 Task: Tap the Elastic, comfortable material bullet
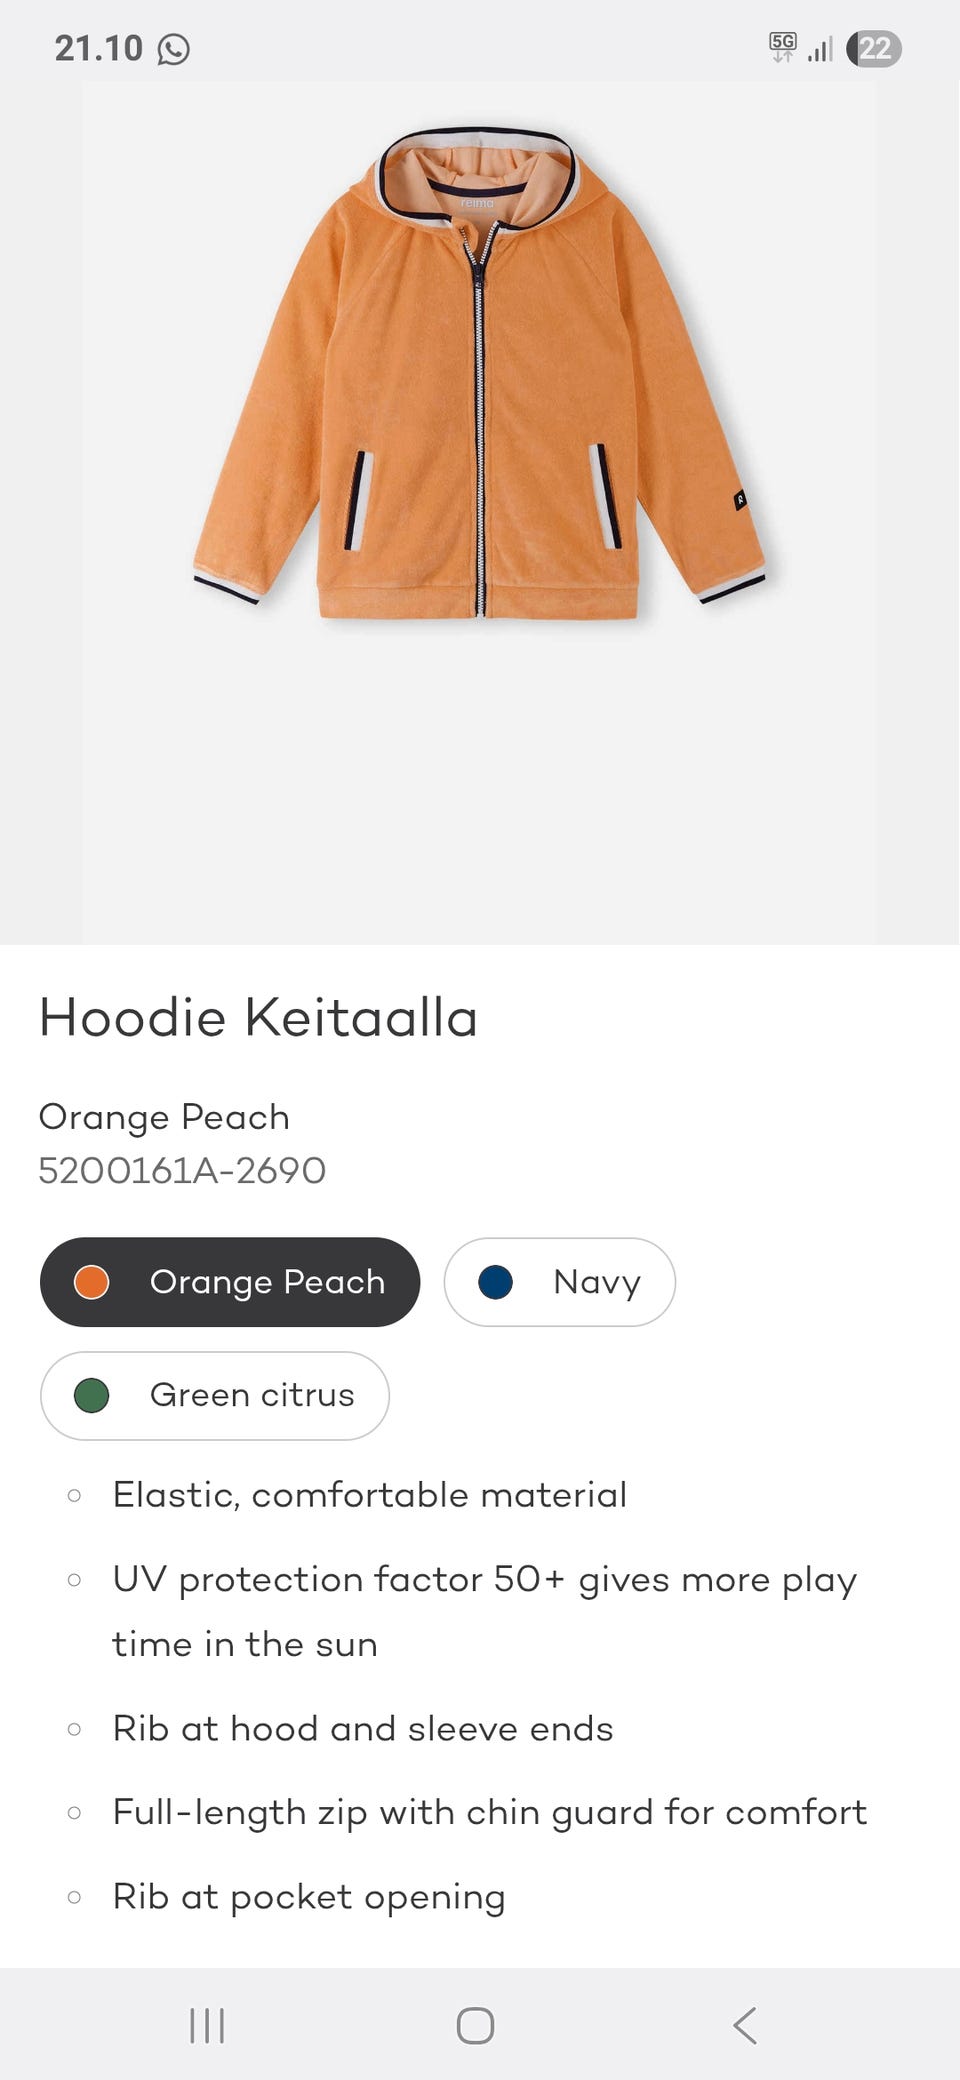click(x=369, y=1495)
